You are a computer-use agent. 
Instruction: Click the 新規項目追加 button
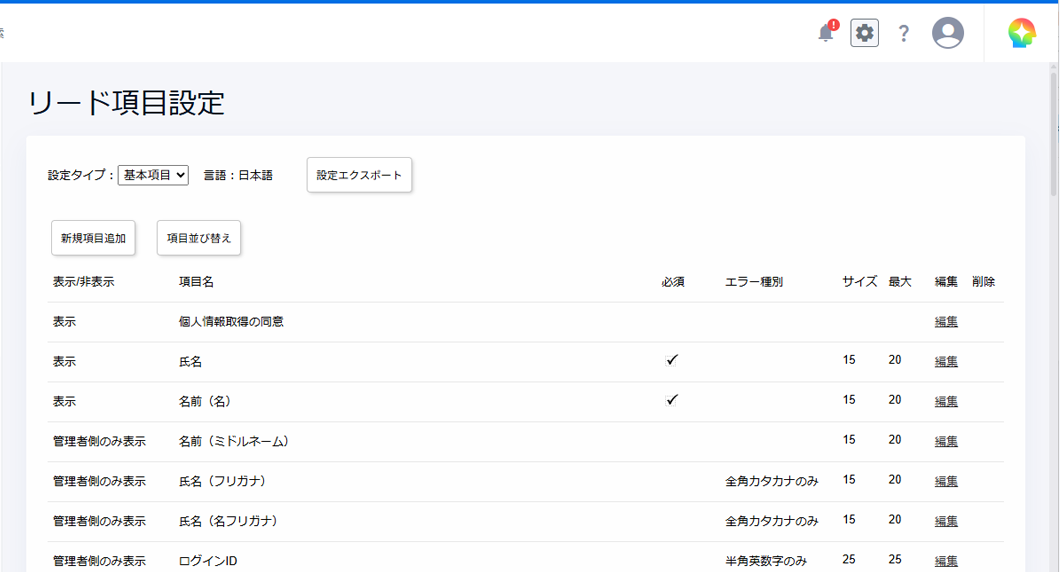93,238
